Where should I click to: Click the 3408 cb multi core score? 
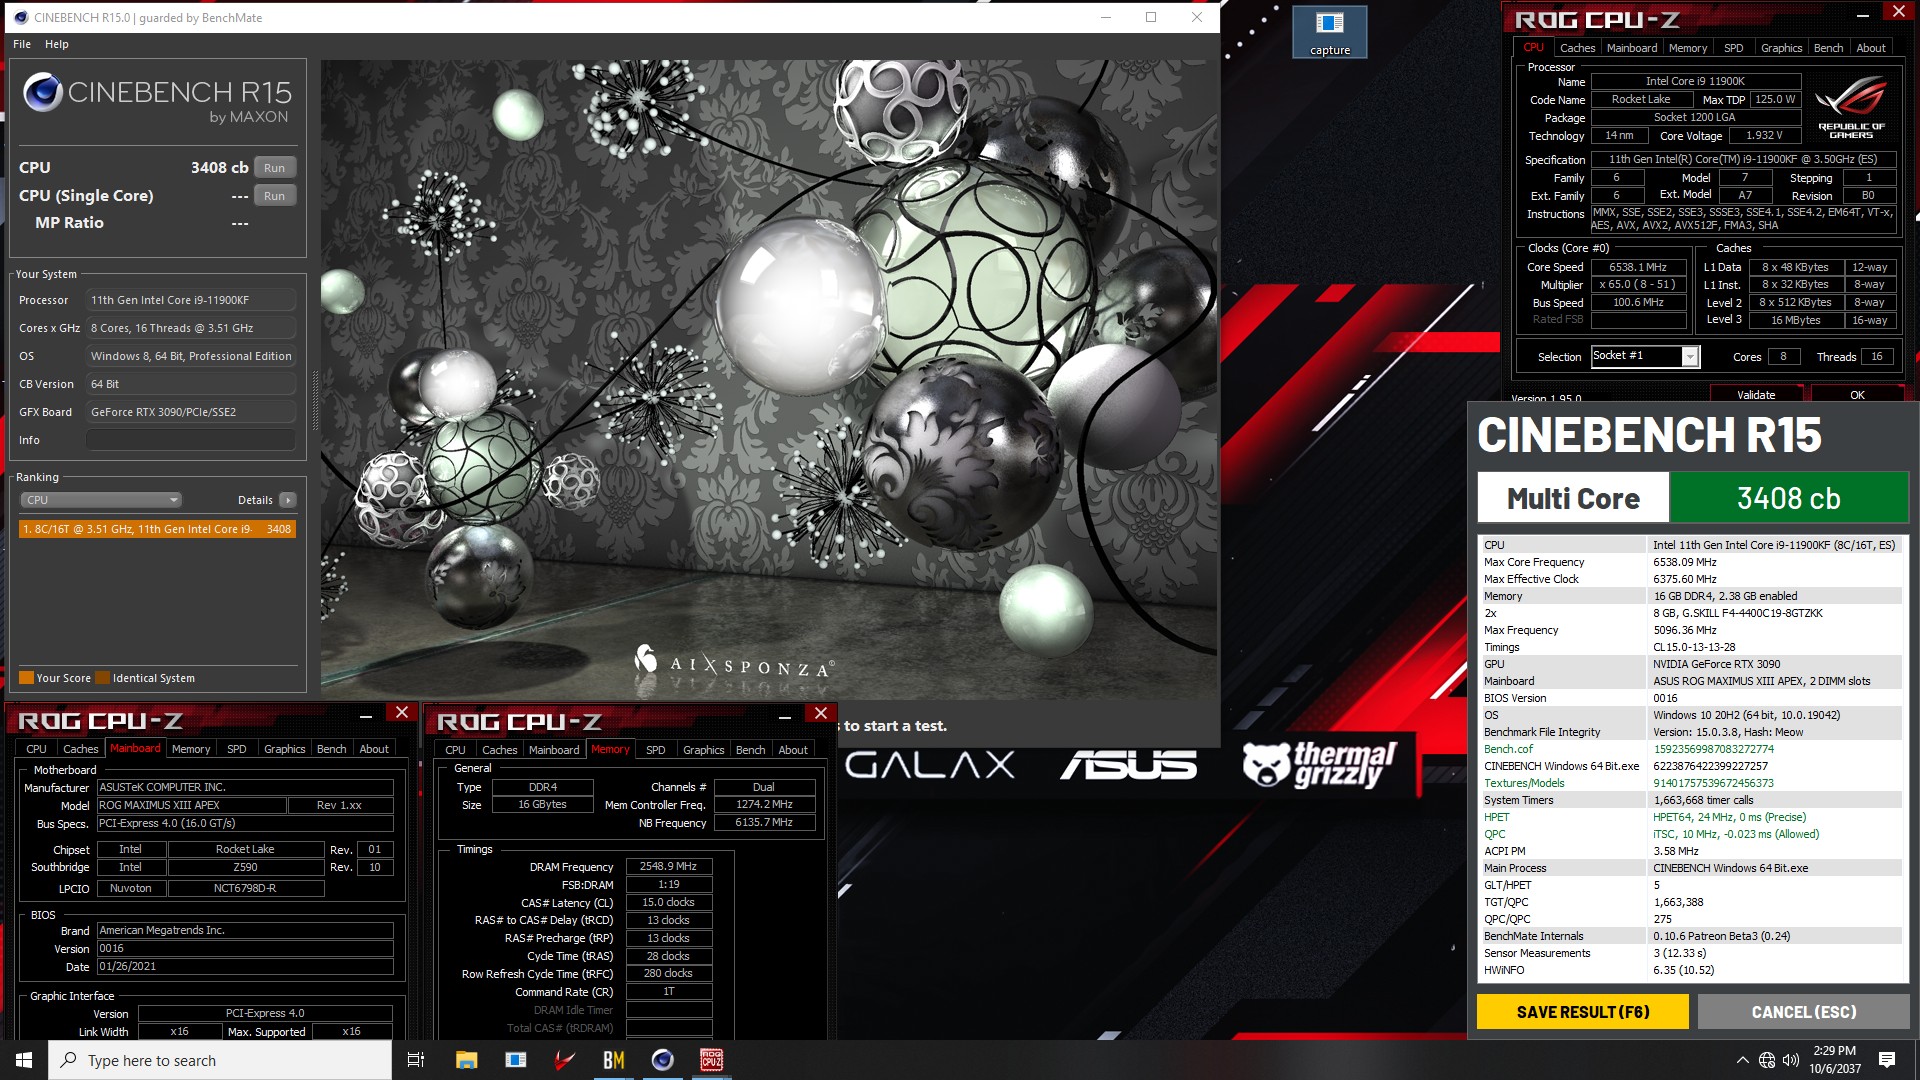click(x=1788, y=498)
